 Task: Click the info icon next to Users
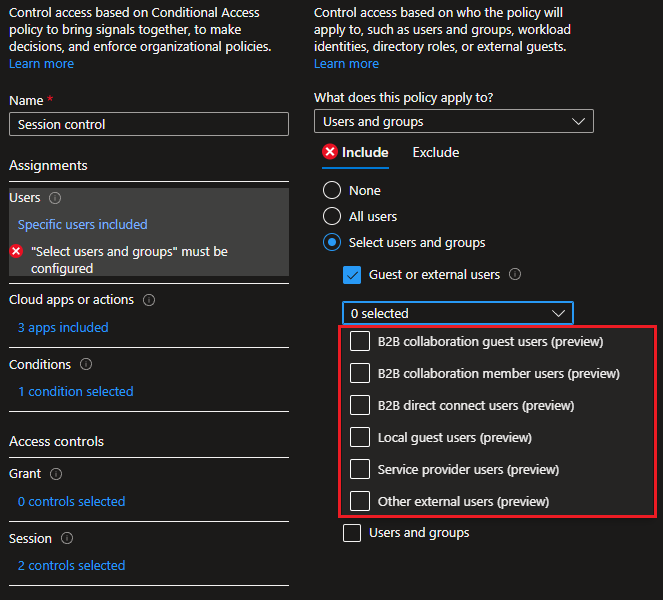point(55,198)
